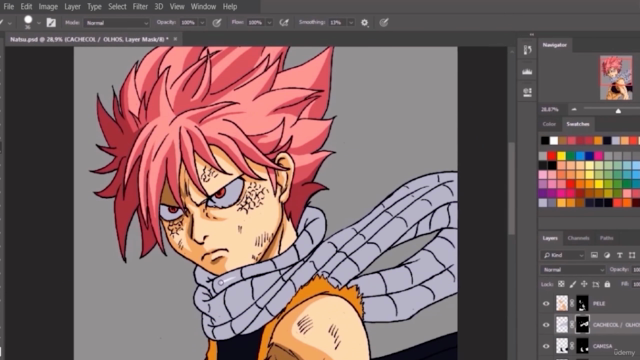This screenshot has width=640, height=360.
Task: Open the Smoothing value dropdown arrow
Action: pyautogui.click(x=351, y=23)
